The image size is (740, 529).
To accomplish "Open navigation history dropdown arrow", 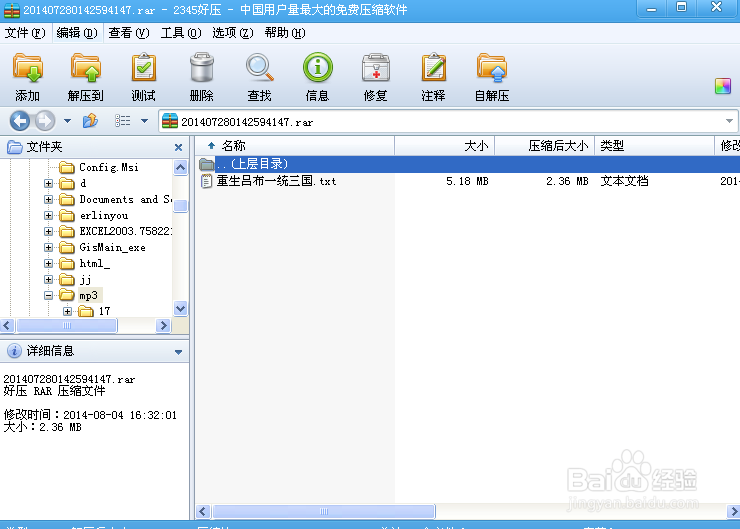I will coord(67,121).
